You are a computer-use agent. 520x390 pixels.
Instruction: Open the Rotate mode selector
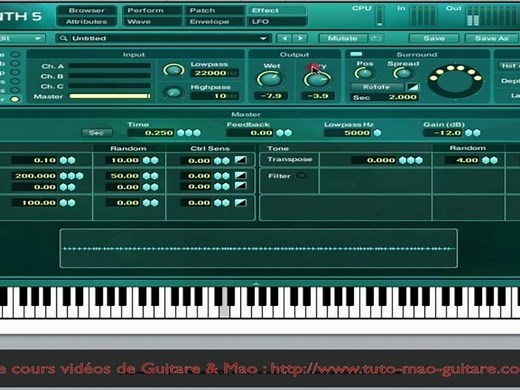pos(377,87)
